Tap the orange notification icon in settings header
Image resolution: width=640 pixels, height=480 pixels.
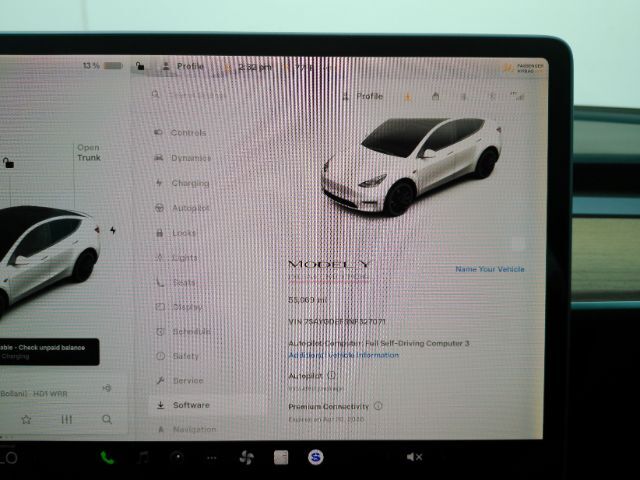coord(407,97)
